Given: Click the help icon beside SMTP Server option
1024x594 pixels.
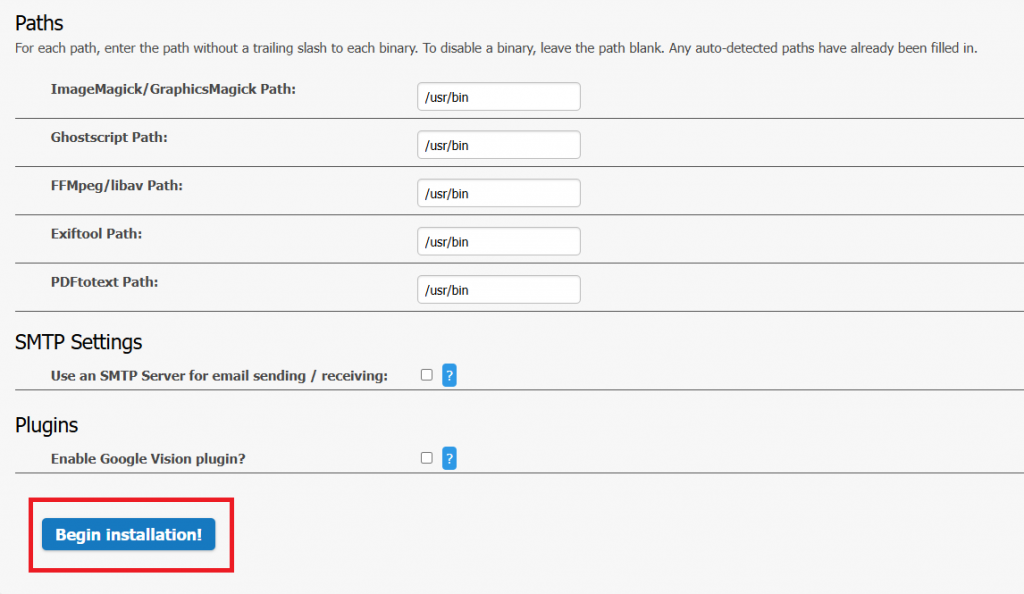Looking at the screenshot, I should 449,376.
